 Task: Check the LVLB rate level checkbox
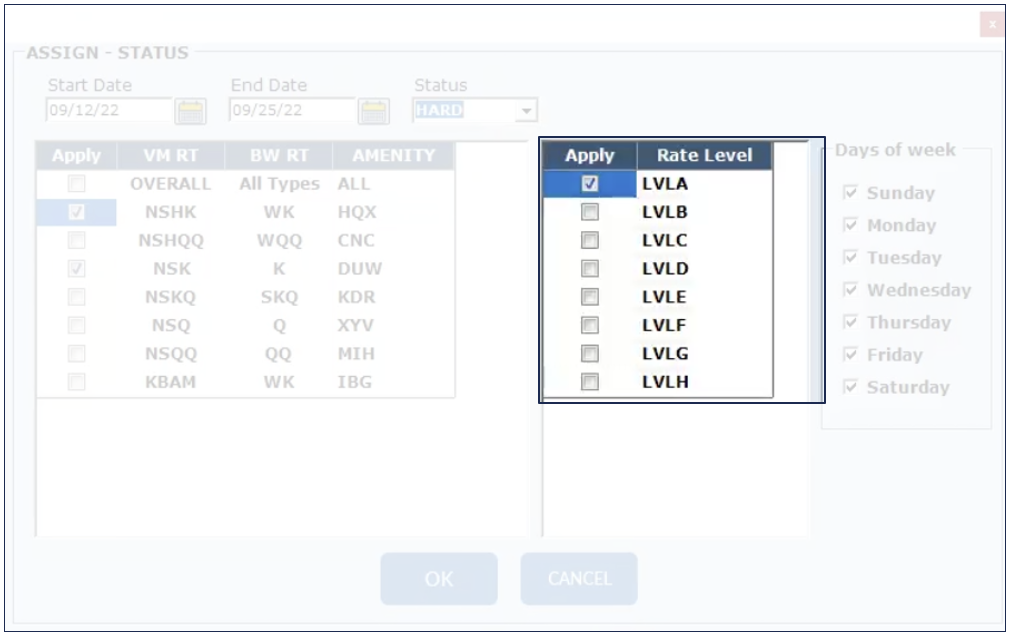(590, 212)
